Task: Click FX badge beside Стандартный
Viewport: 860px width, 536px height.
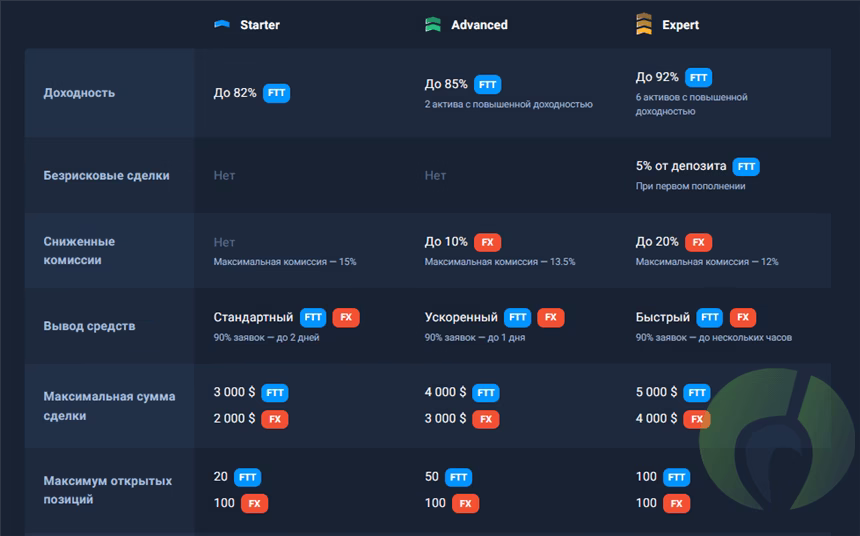Action: (346, 317)
